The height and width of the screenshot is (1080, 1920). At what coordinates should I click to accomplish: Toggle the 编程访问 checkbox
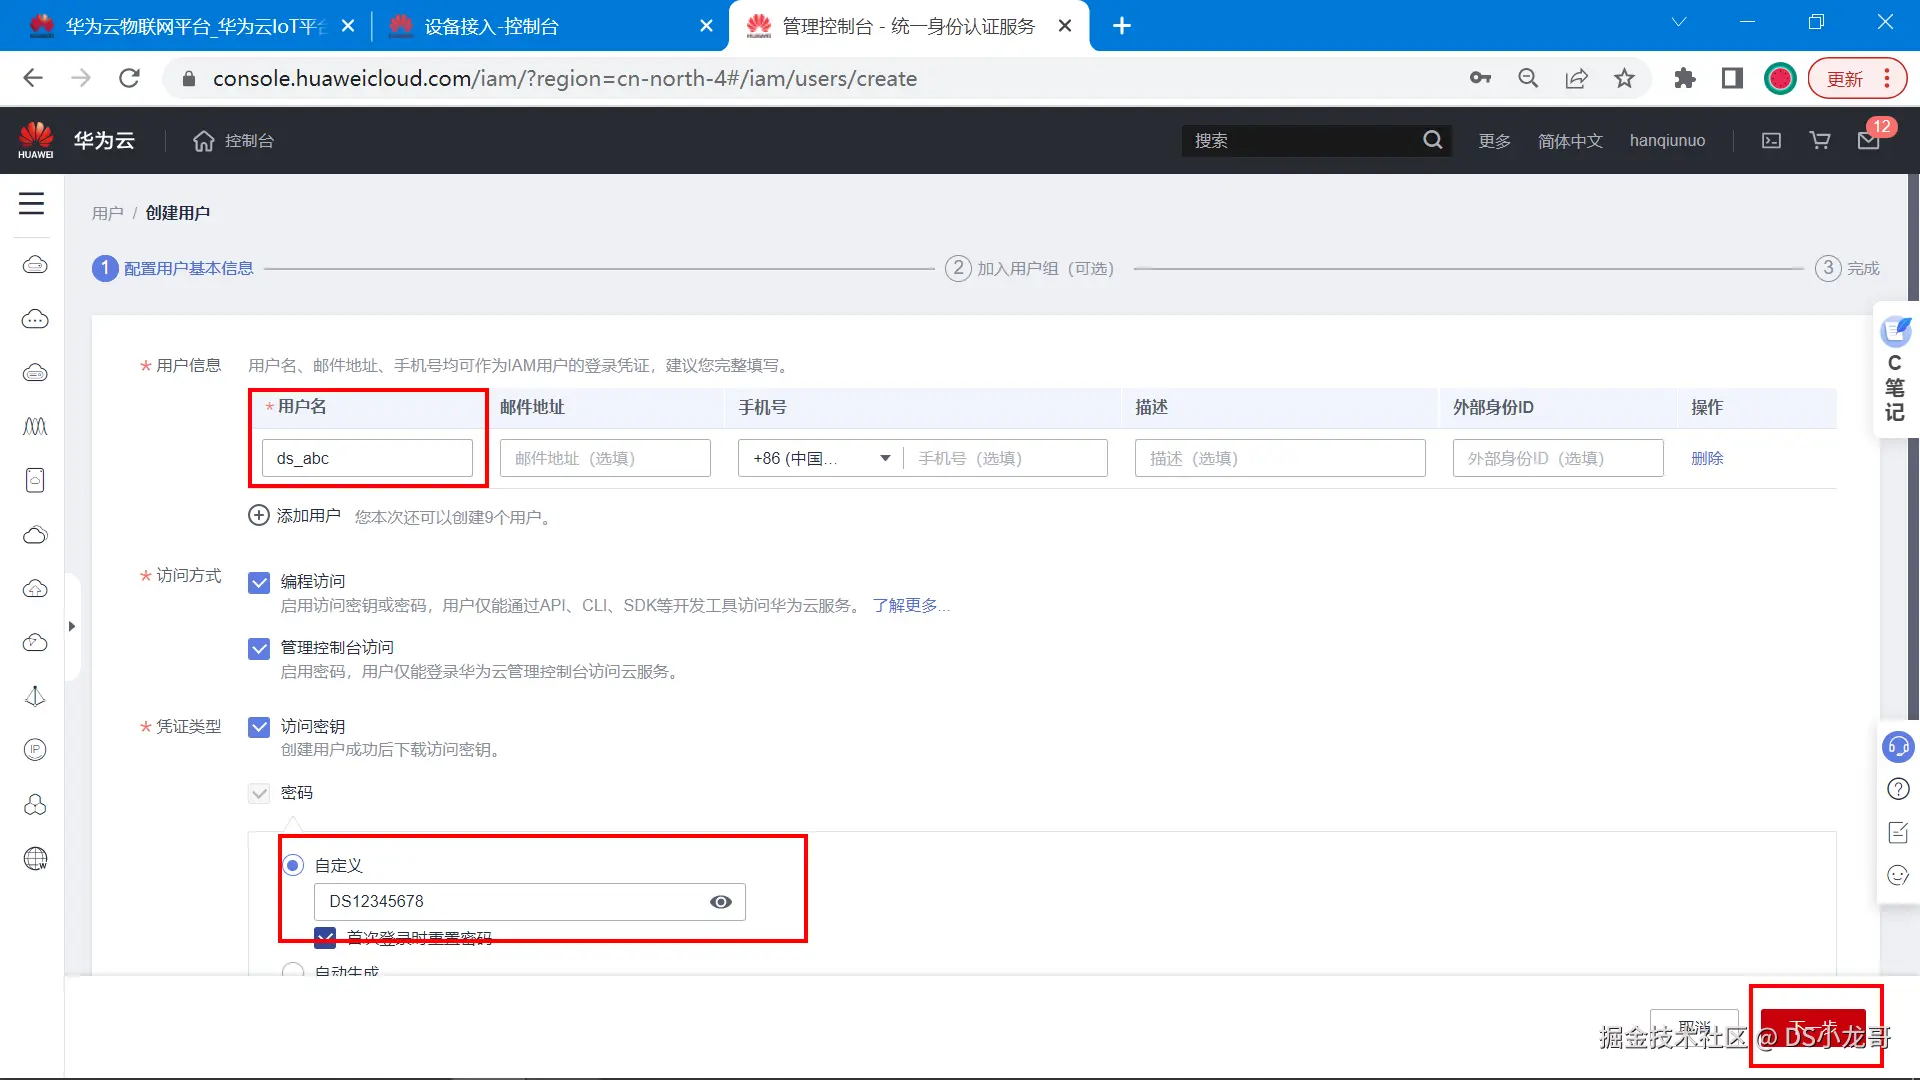259,582
